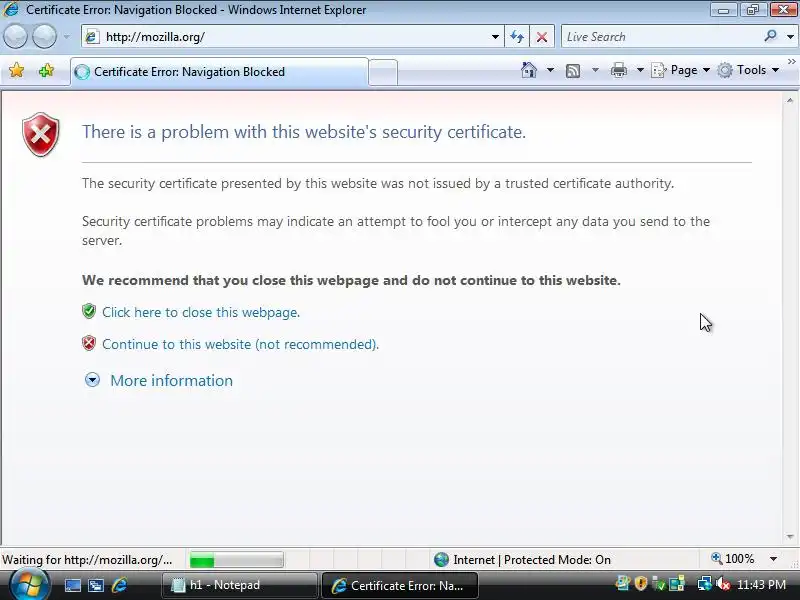The width and height of the screenshot is (800, 600).
Task: Click scrollbar down arrow on the page
Action: coord(790,537)
